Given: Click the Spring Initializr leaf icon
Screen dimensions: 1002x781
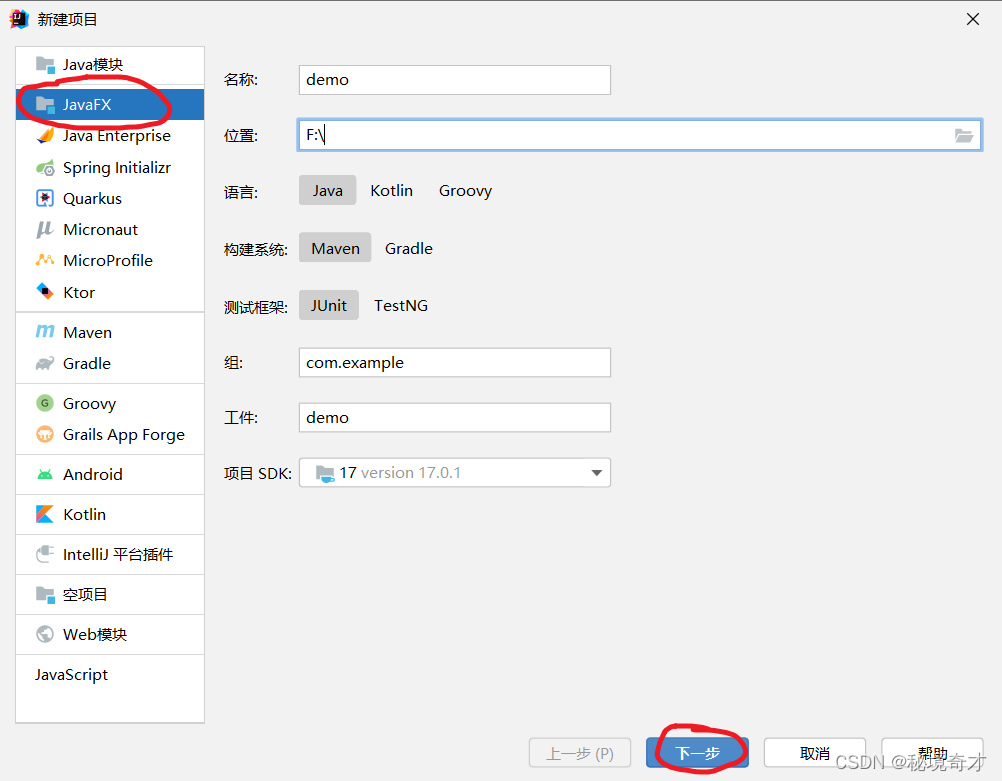Looking at the screenshot, I should [45, 167].
